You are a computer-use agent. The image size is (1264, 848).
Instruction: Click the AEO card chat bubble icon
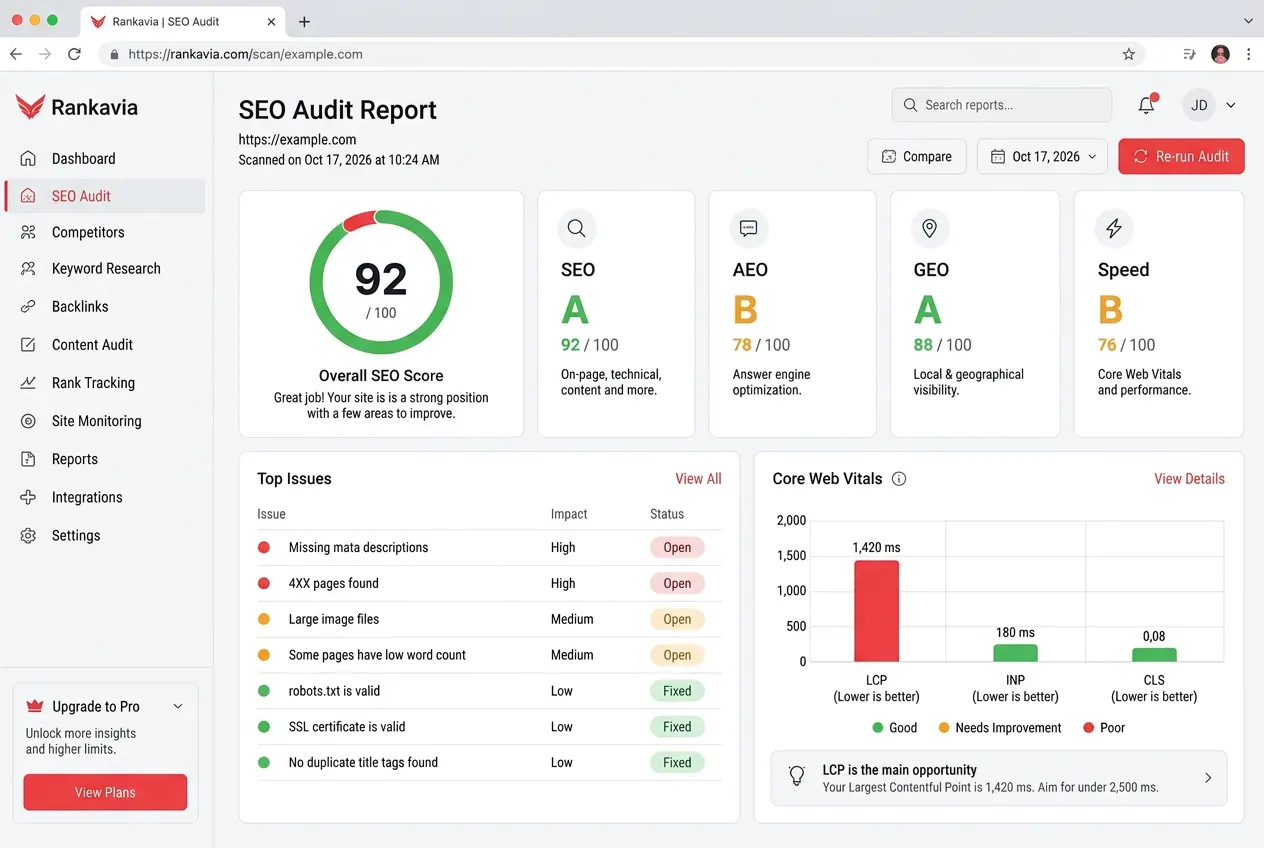pyautogui.click(x=749, y=228)
